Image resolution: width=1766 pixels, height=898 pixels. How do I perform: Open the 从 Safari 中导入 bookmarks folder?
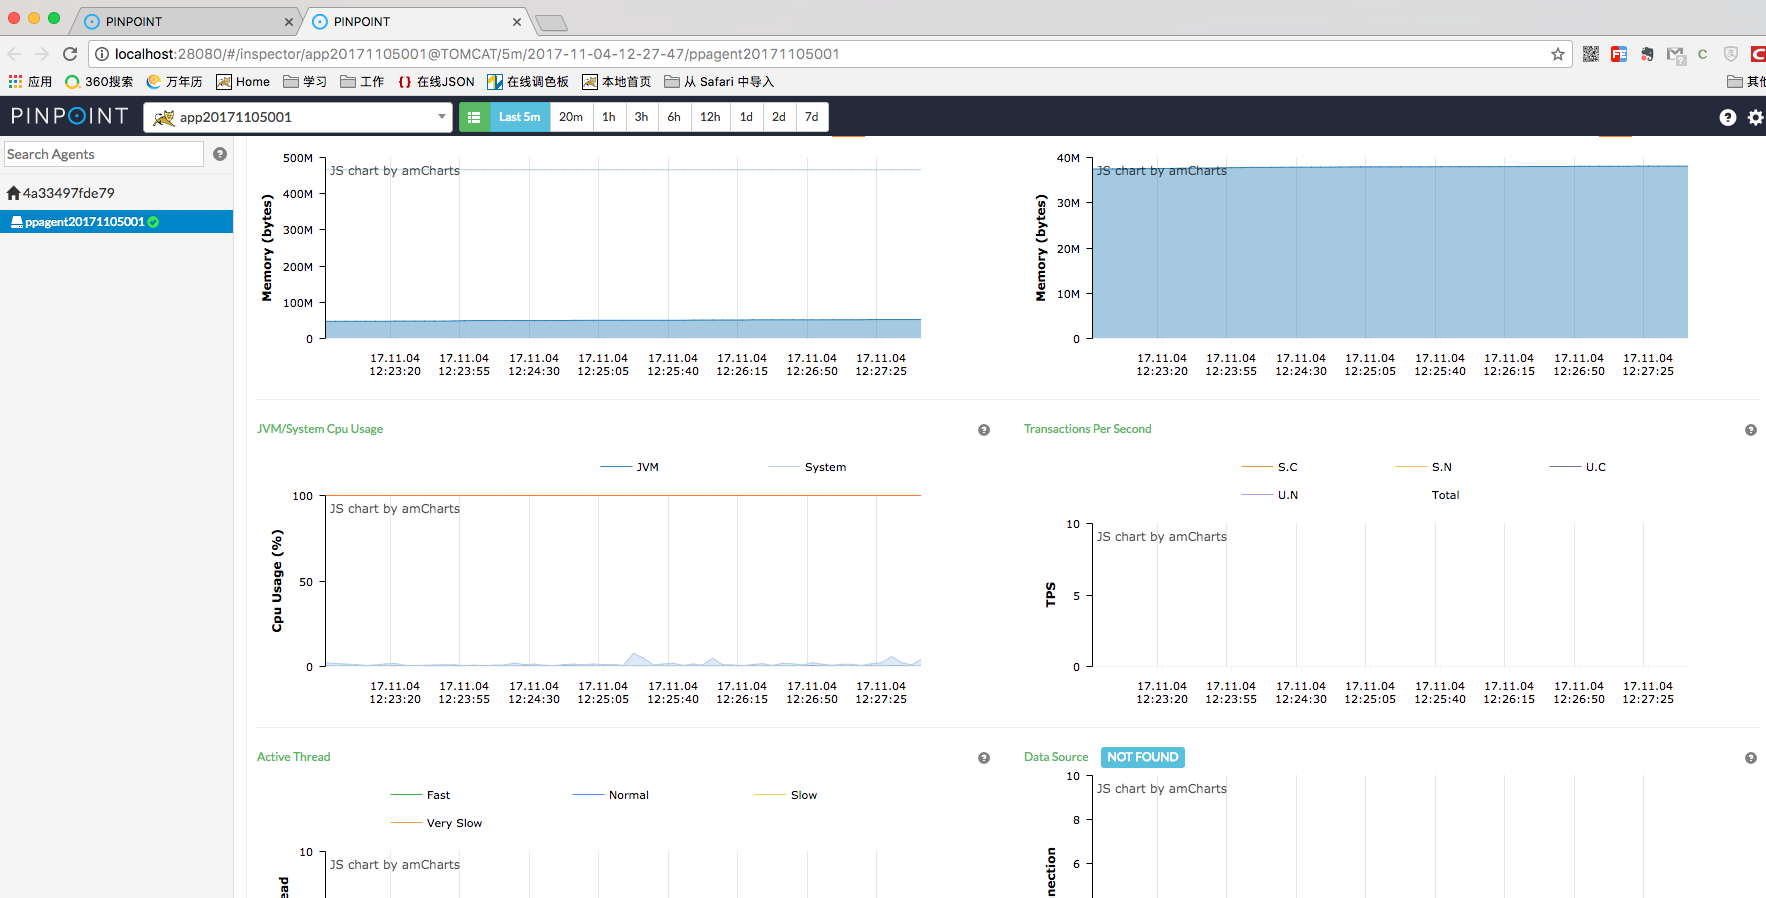(719, 82)
